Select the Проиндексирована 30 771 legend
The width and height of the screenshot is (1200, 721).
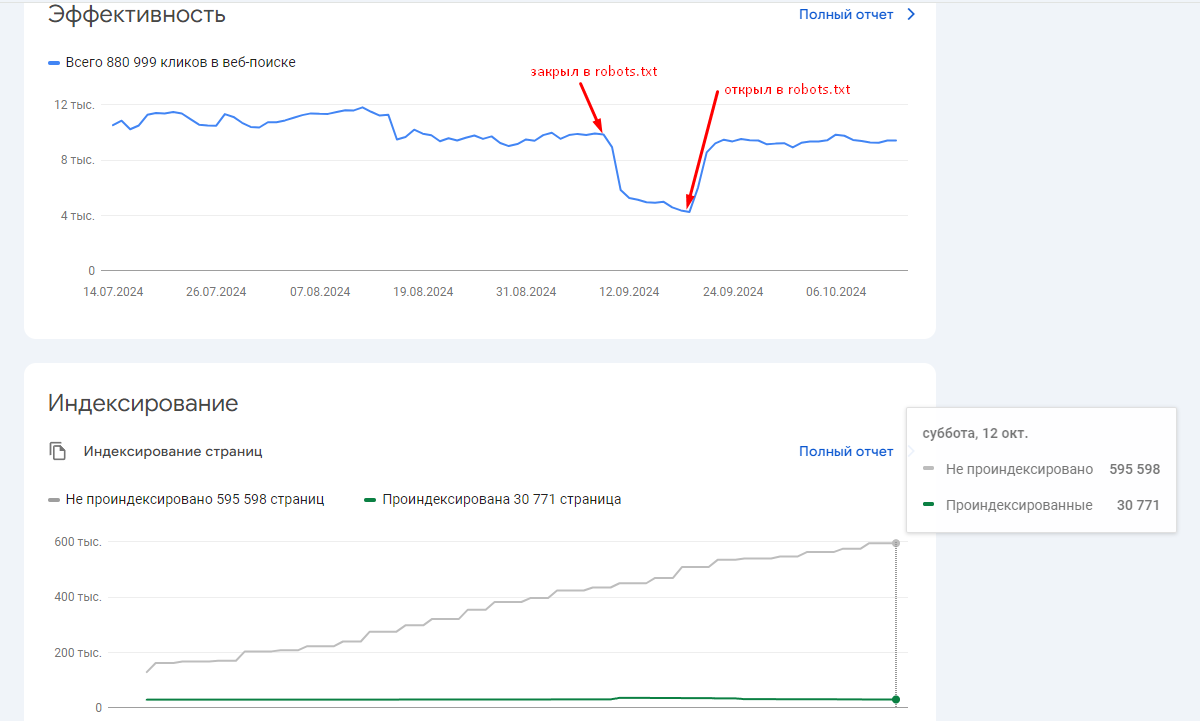(493, 499)
